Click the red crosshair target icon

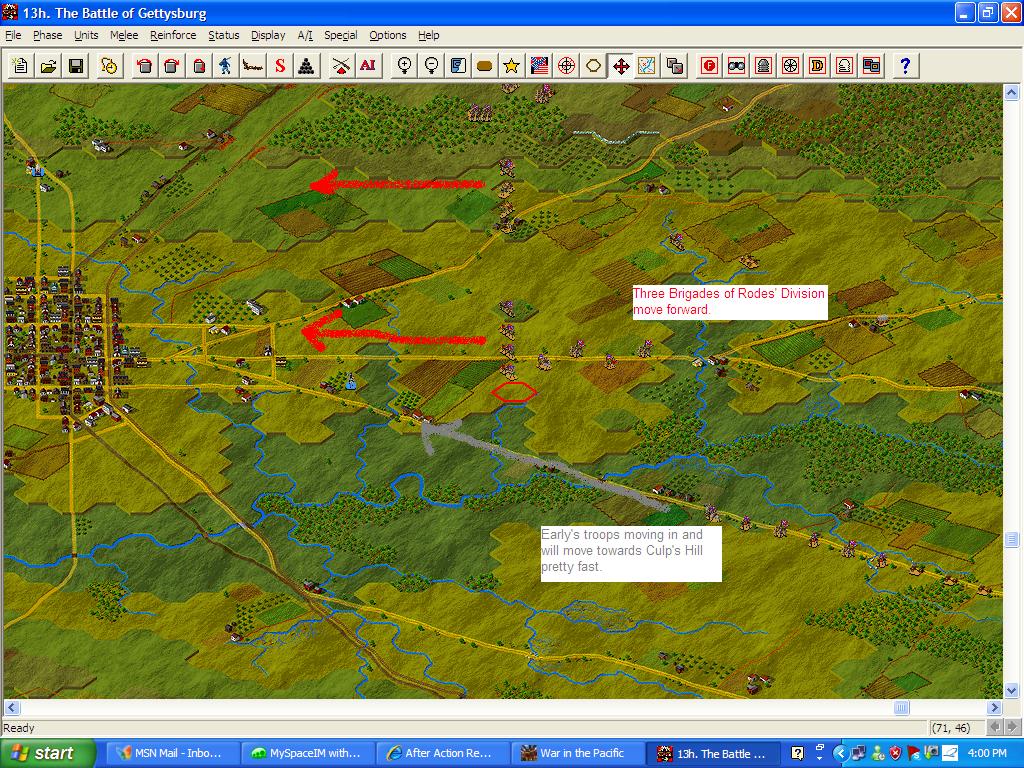566,65
